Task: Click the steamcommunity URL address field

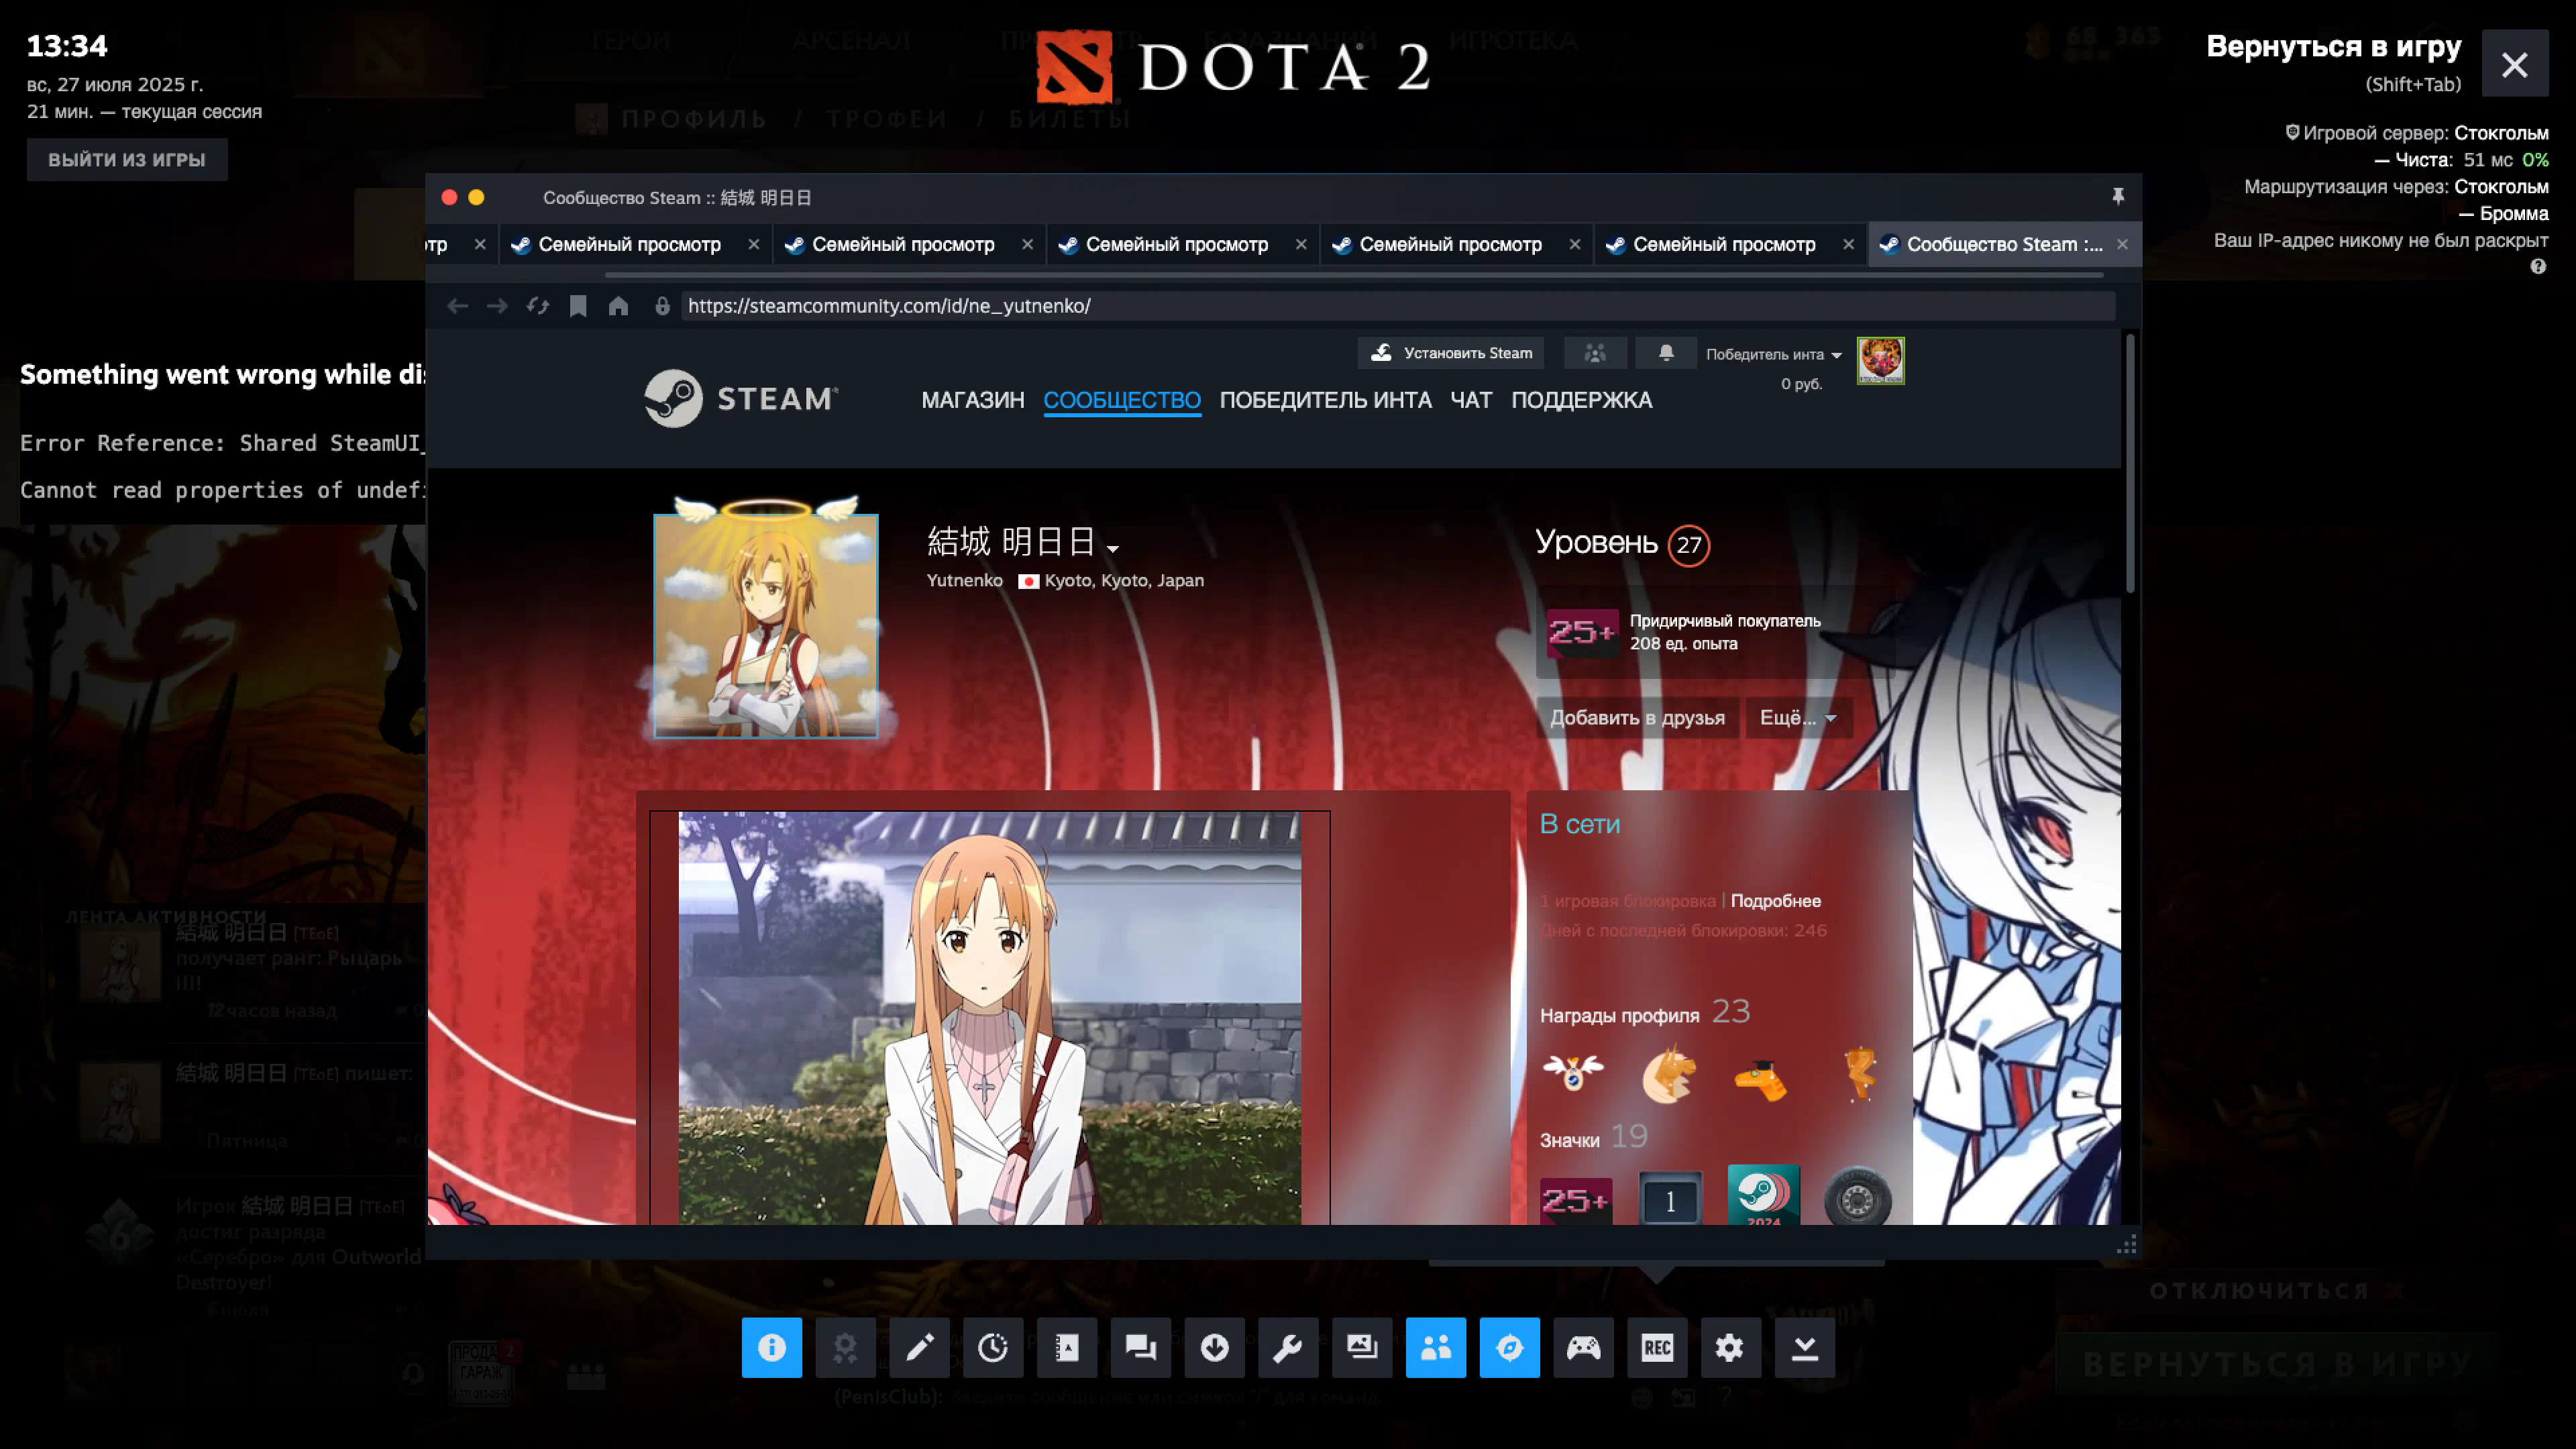Action: pos(1398,306)
